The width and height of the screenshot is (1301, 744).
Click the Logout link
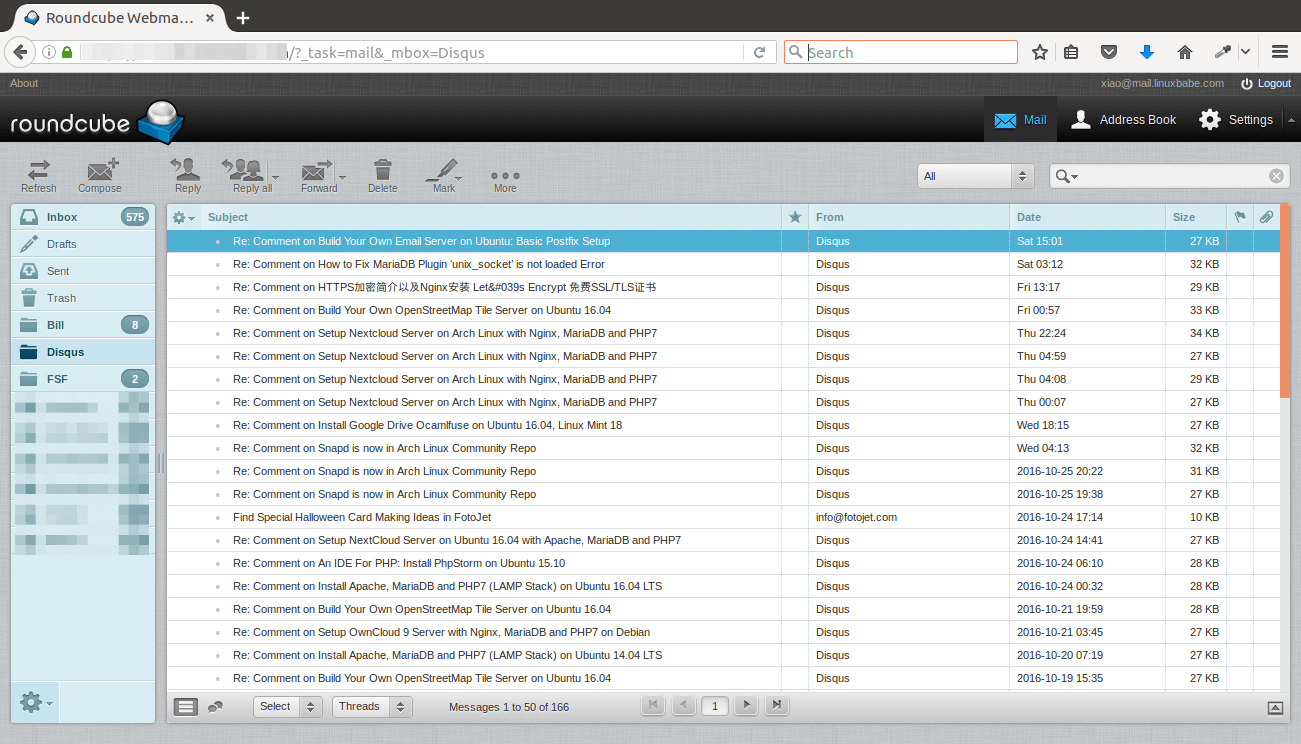click(x=1266, y=84)
